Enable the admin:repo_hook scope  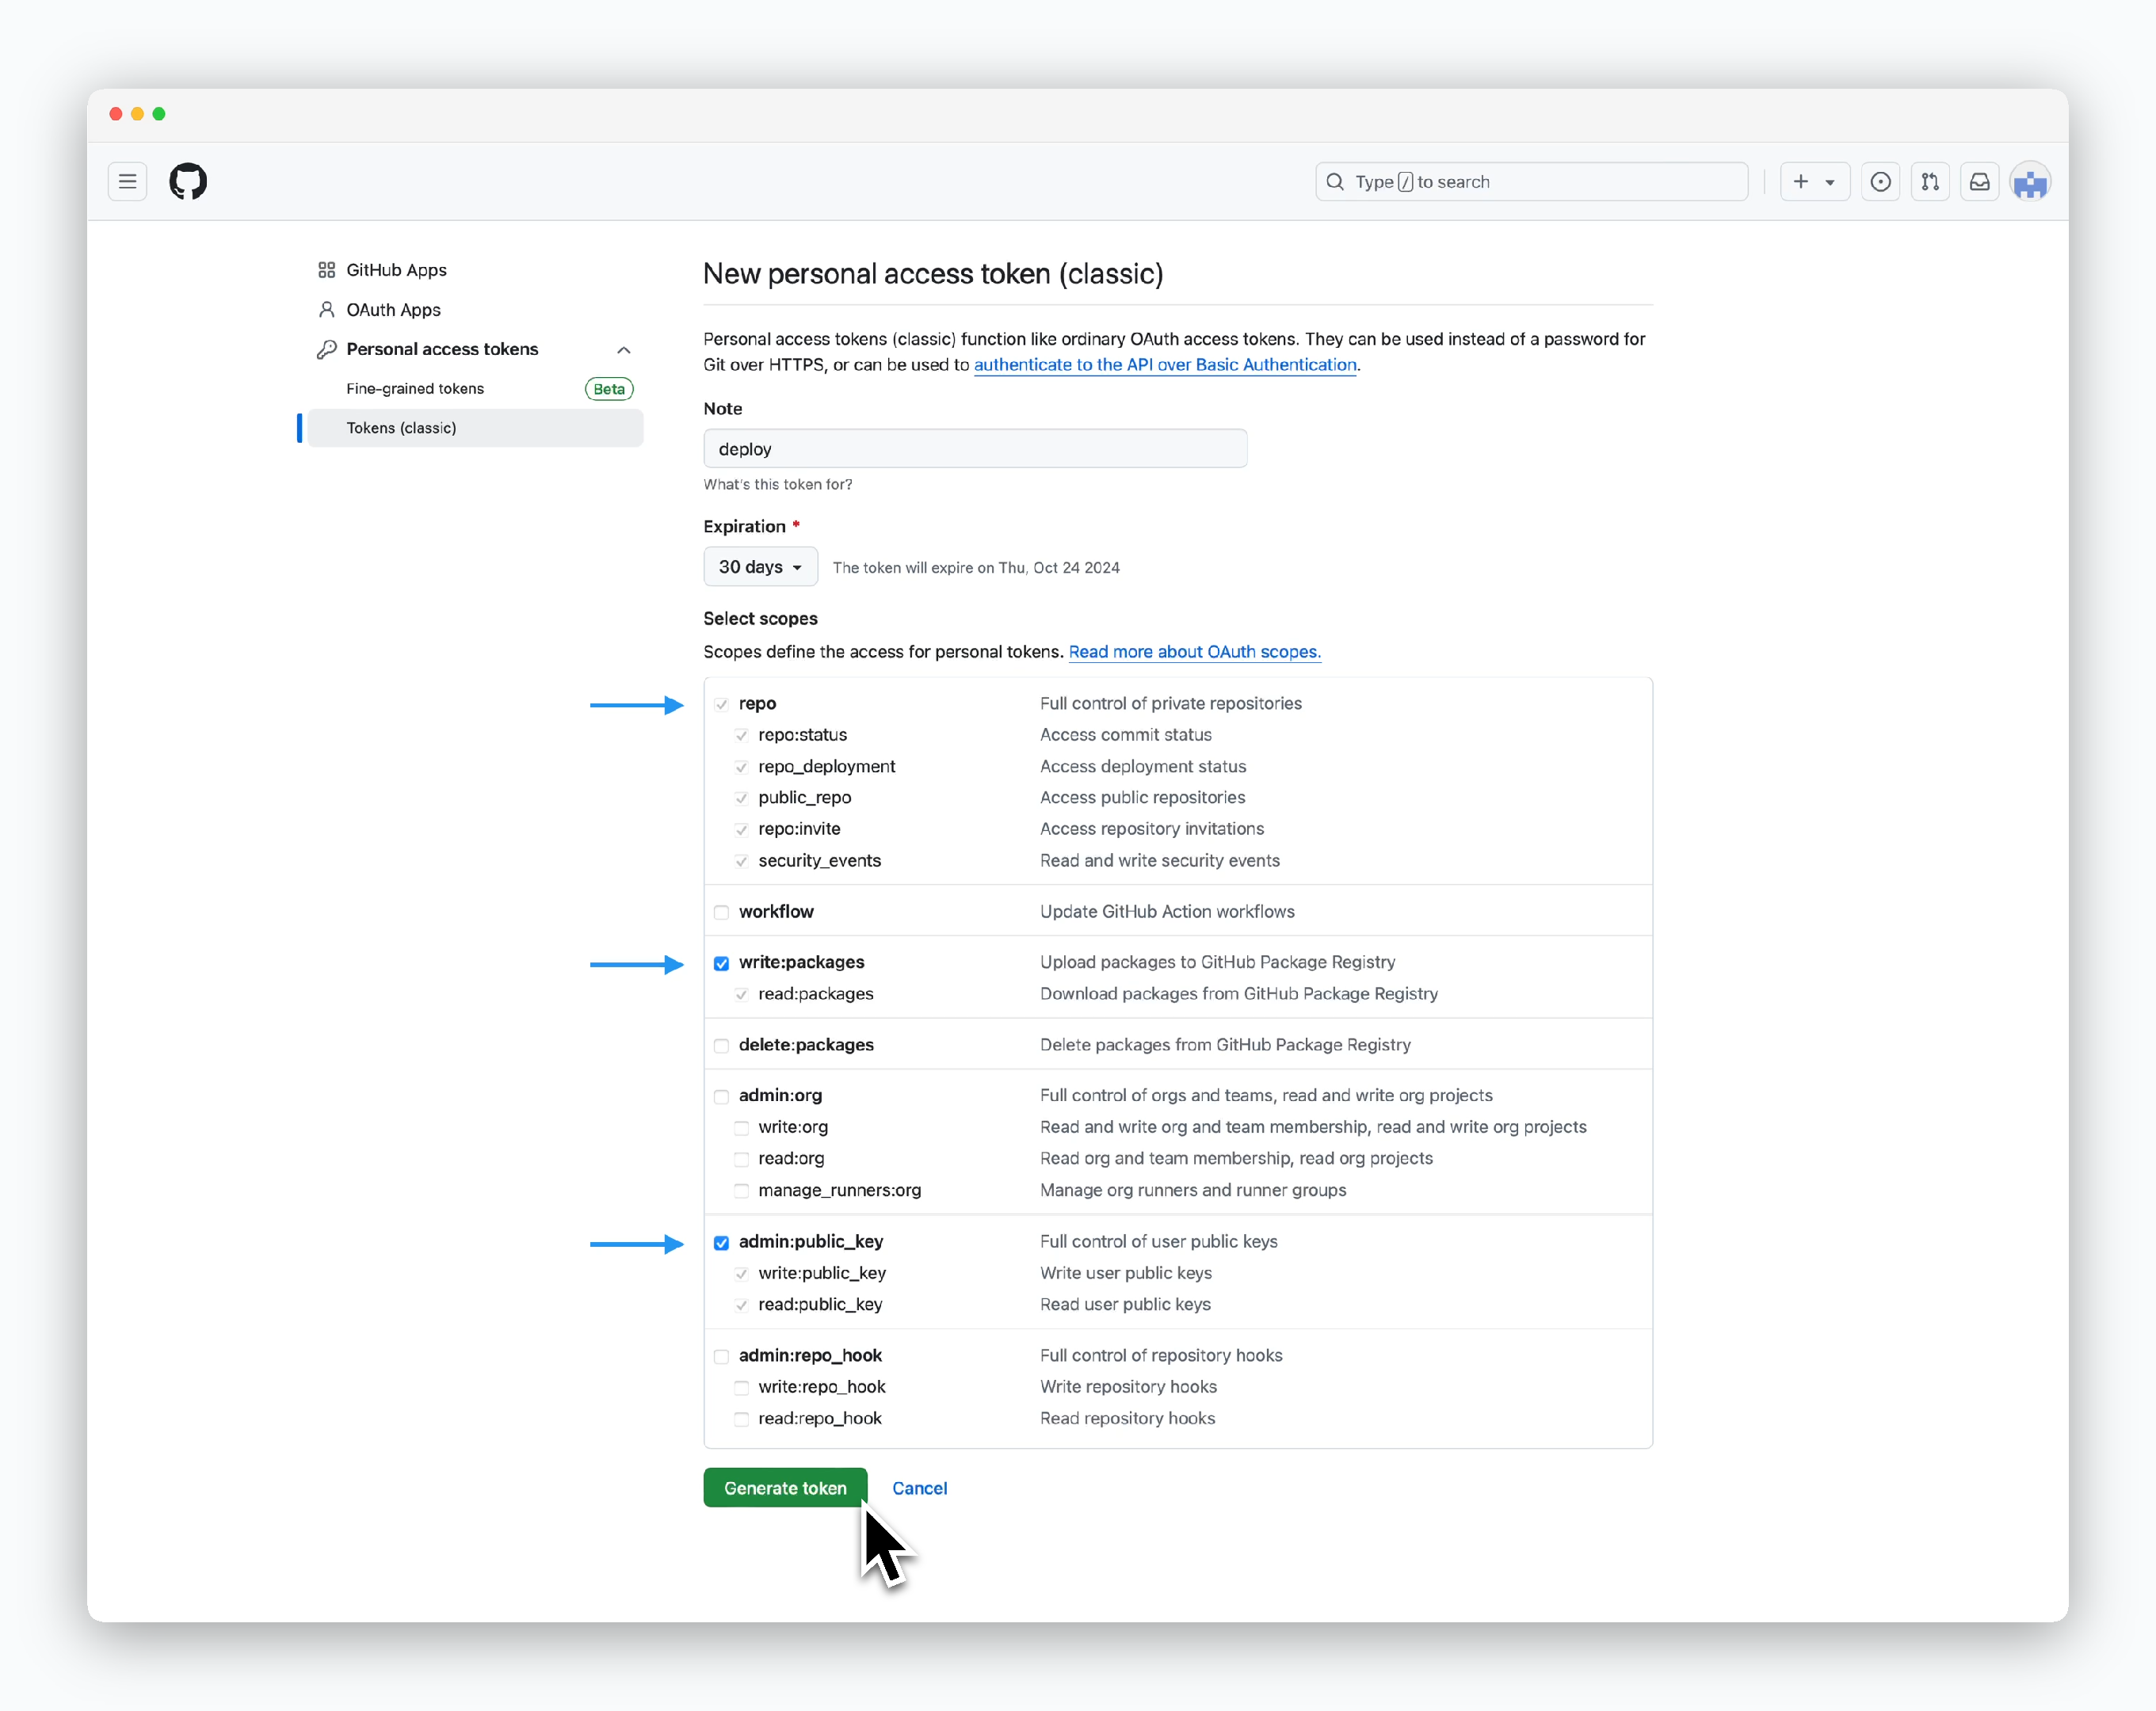coord(721,1357)
